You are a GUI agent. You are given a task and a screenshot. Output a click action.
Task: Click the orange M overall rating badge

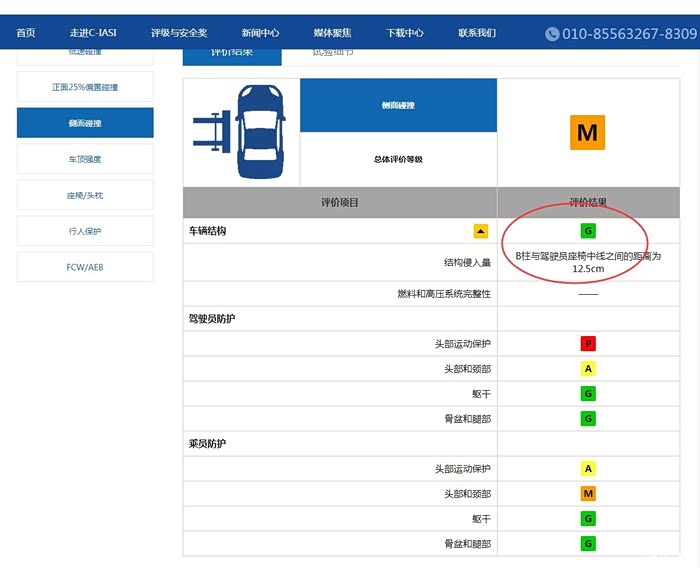(587, 132)
